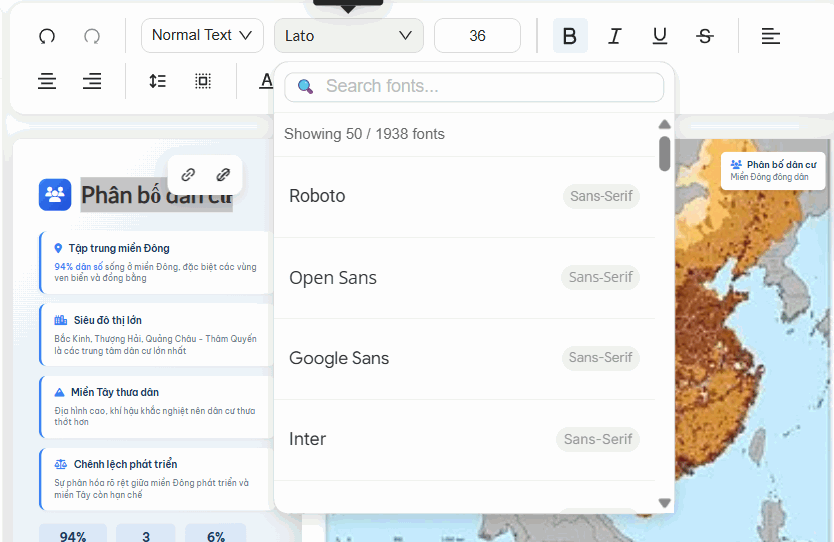
Task: Edit the font size field showing 36
Action: tap(477, 36)
